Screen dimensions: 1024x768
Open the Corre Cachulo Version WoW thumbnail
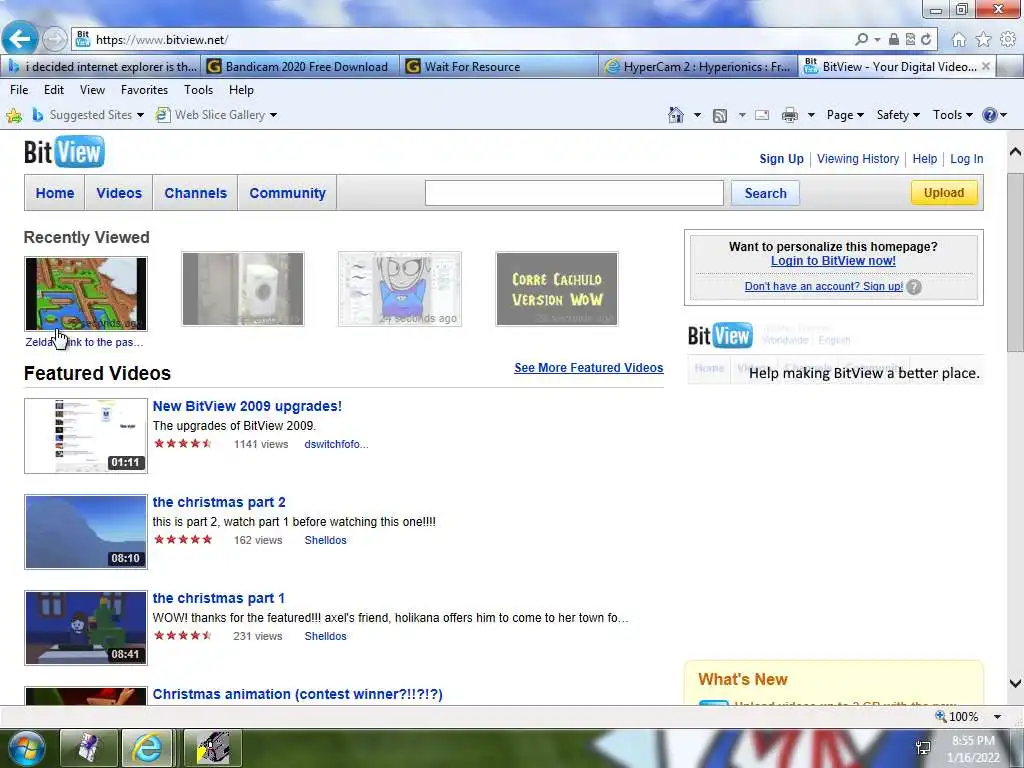coord(556,289)
